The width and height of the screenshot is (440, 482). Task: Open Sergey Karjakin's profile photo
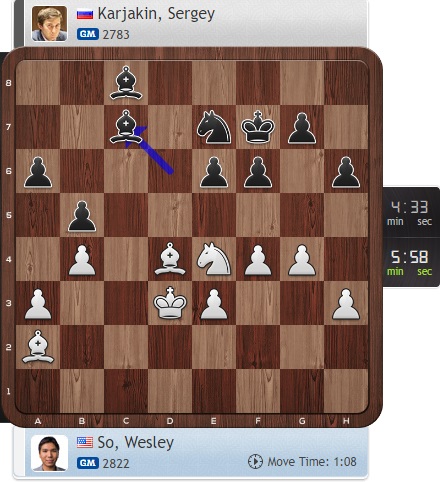pos(49,24)
